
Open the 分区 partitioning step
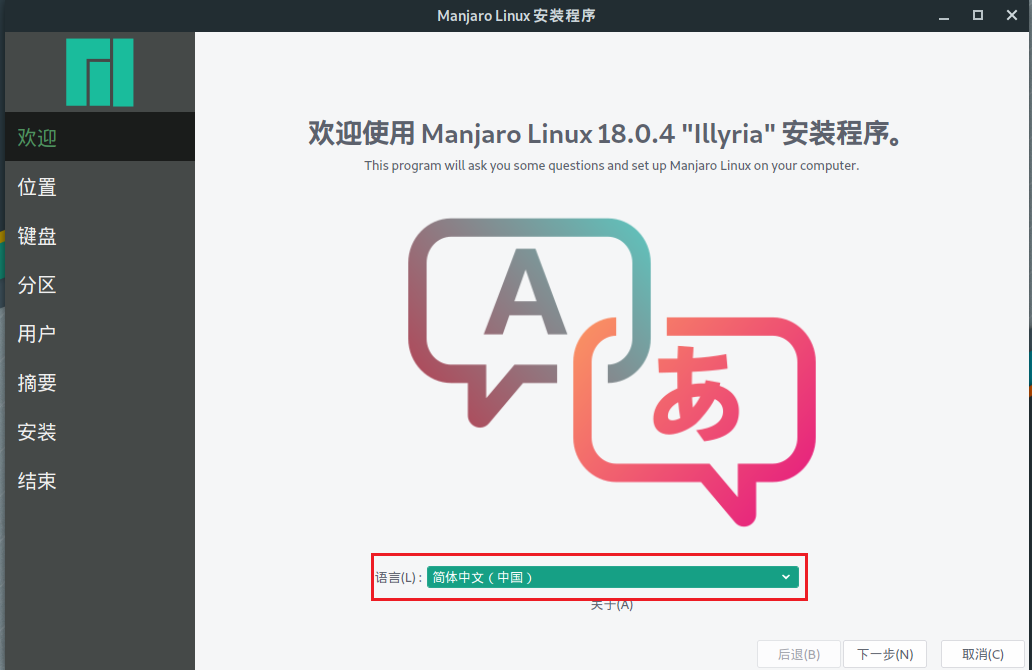click(x=36, y=285)
